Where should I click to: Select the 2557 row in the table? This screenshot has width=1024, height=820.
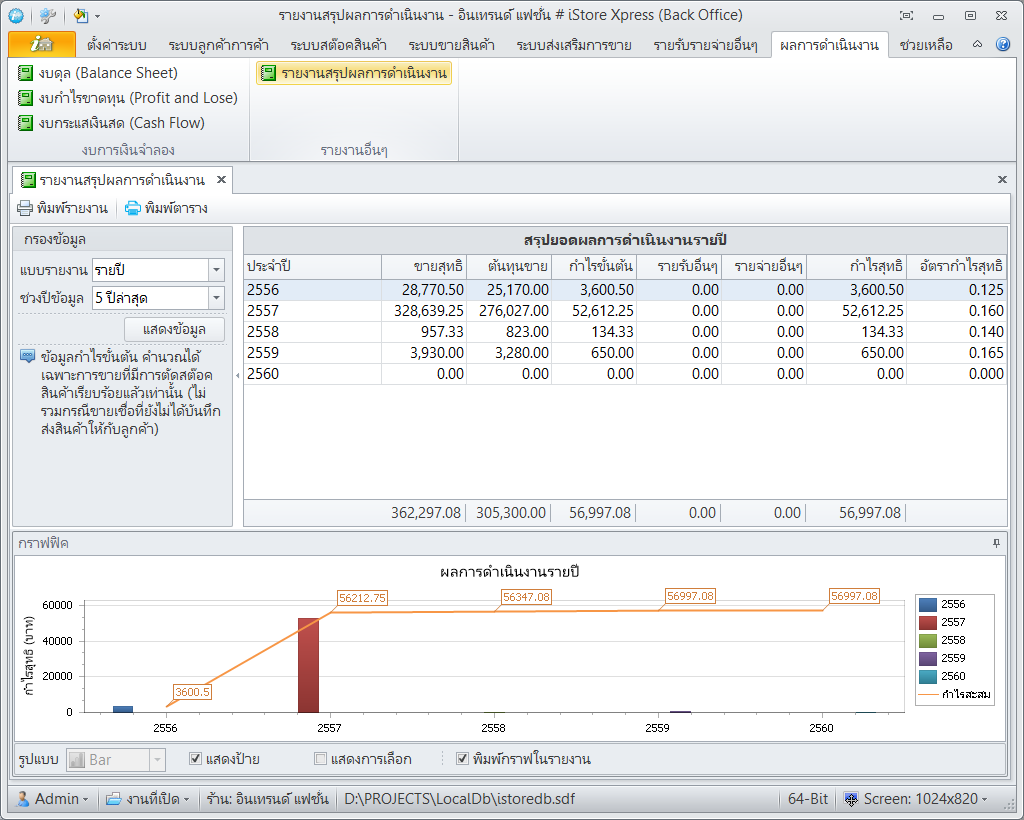click(x=625, y=311)
